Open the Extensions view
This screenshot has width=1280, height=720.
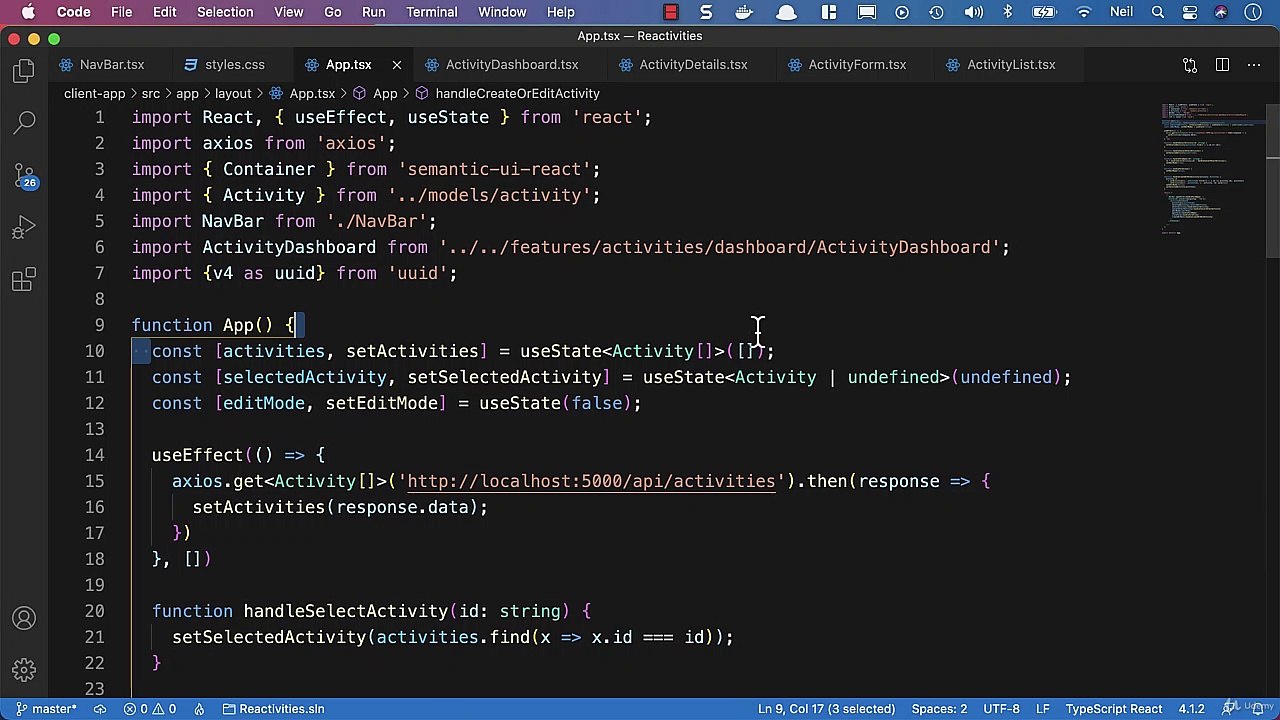(24, 281)
